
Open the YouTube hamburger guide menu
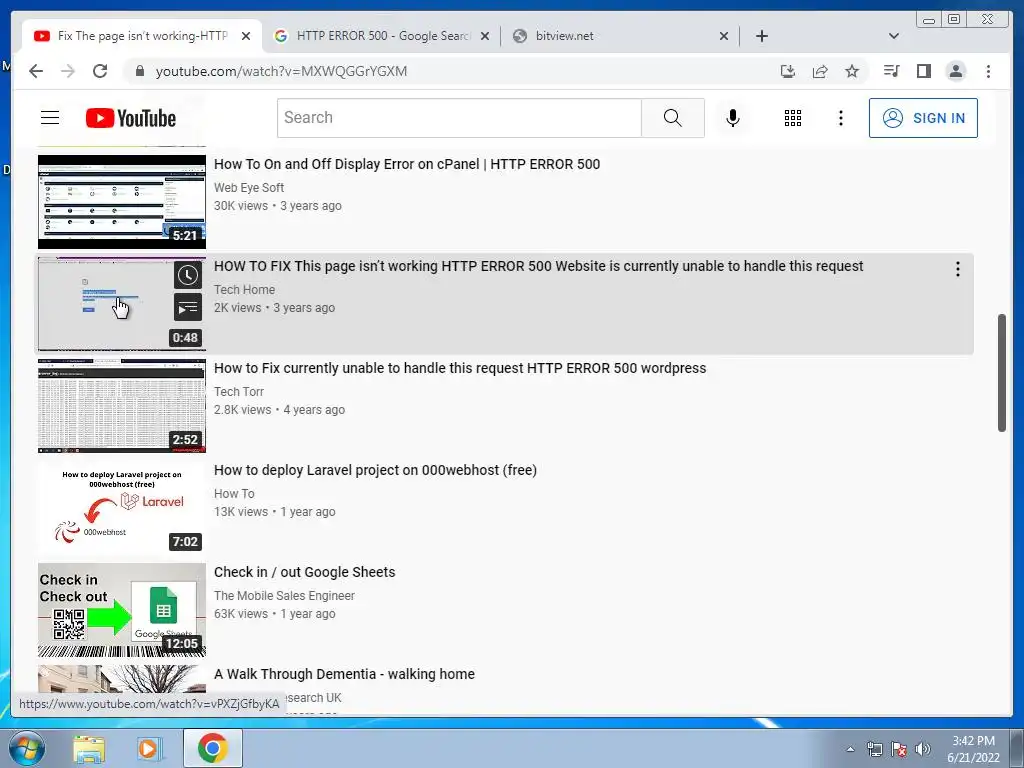click(50, 118)
